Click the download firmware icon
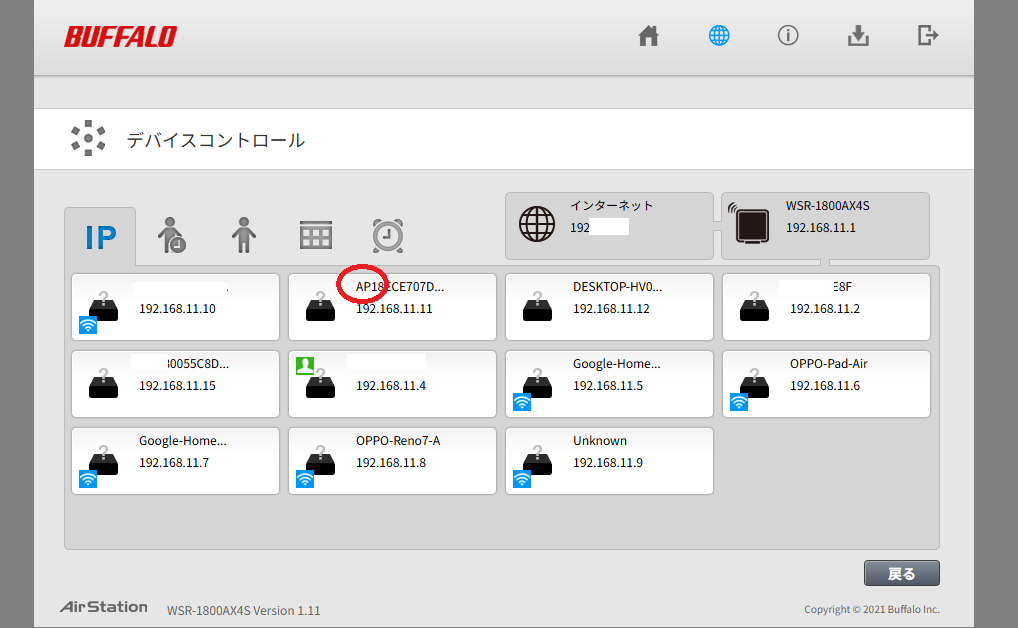The height and width of the screenshot is (628, 1018). point(858,36)
